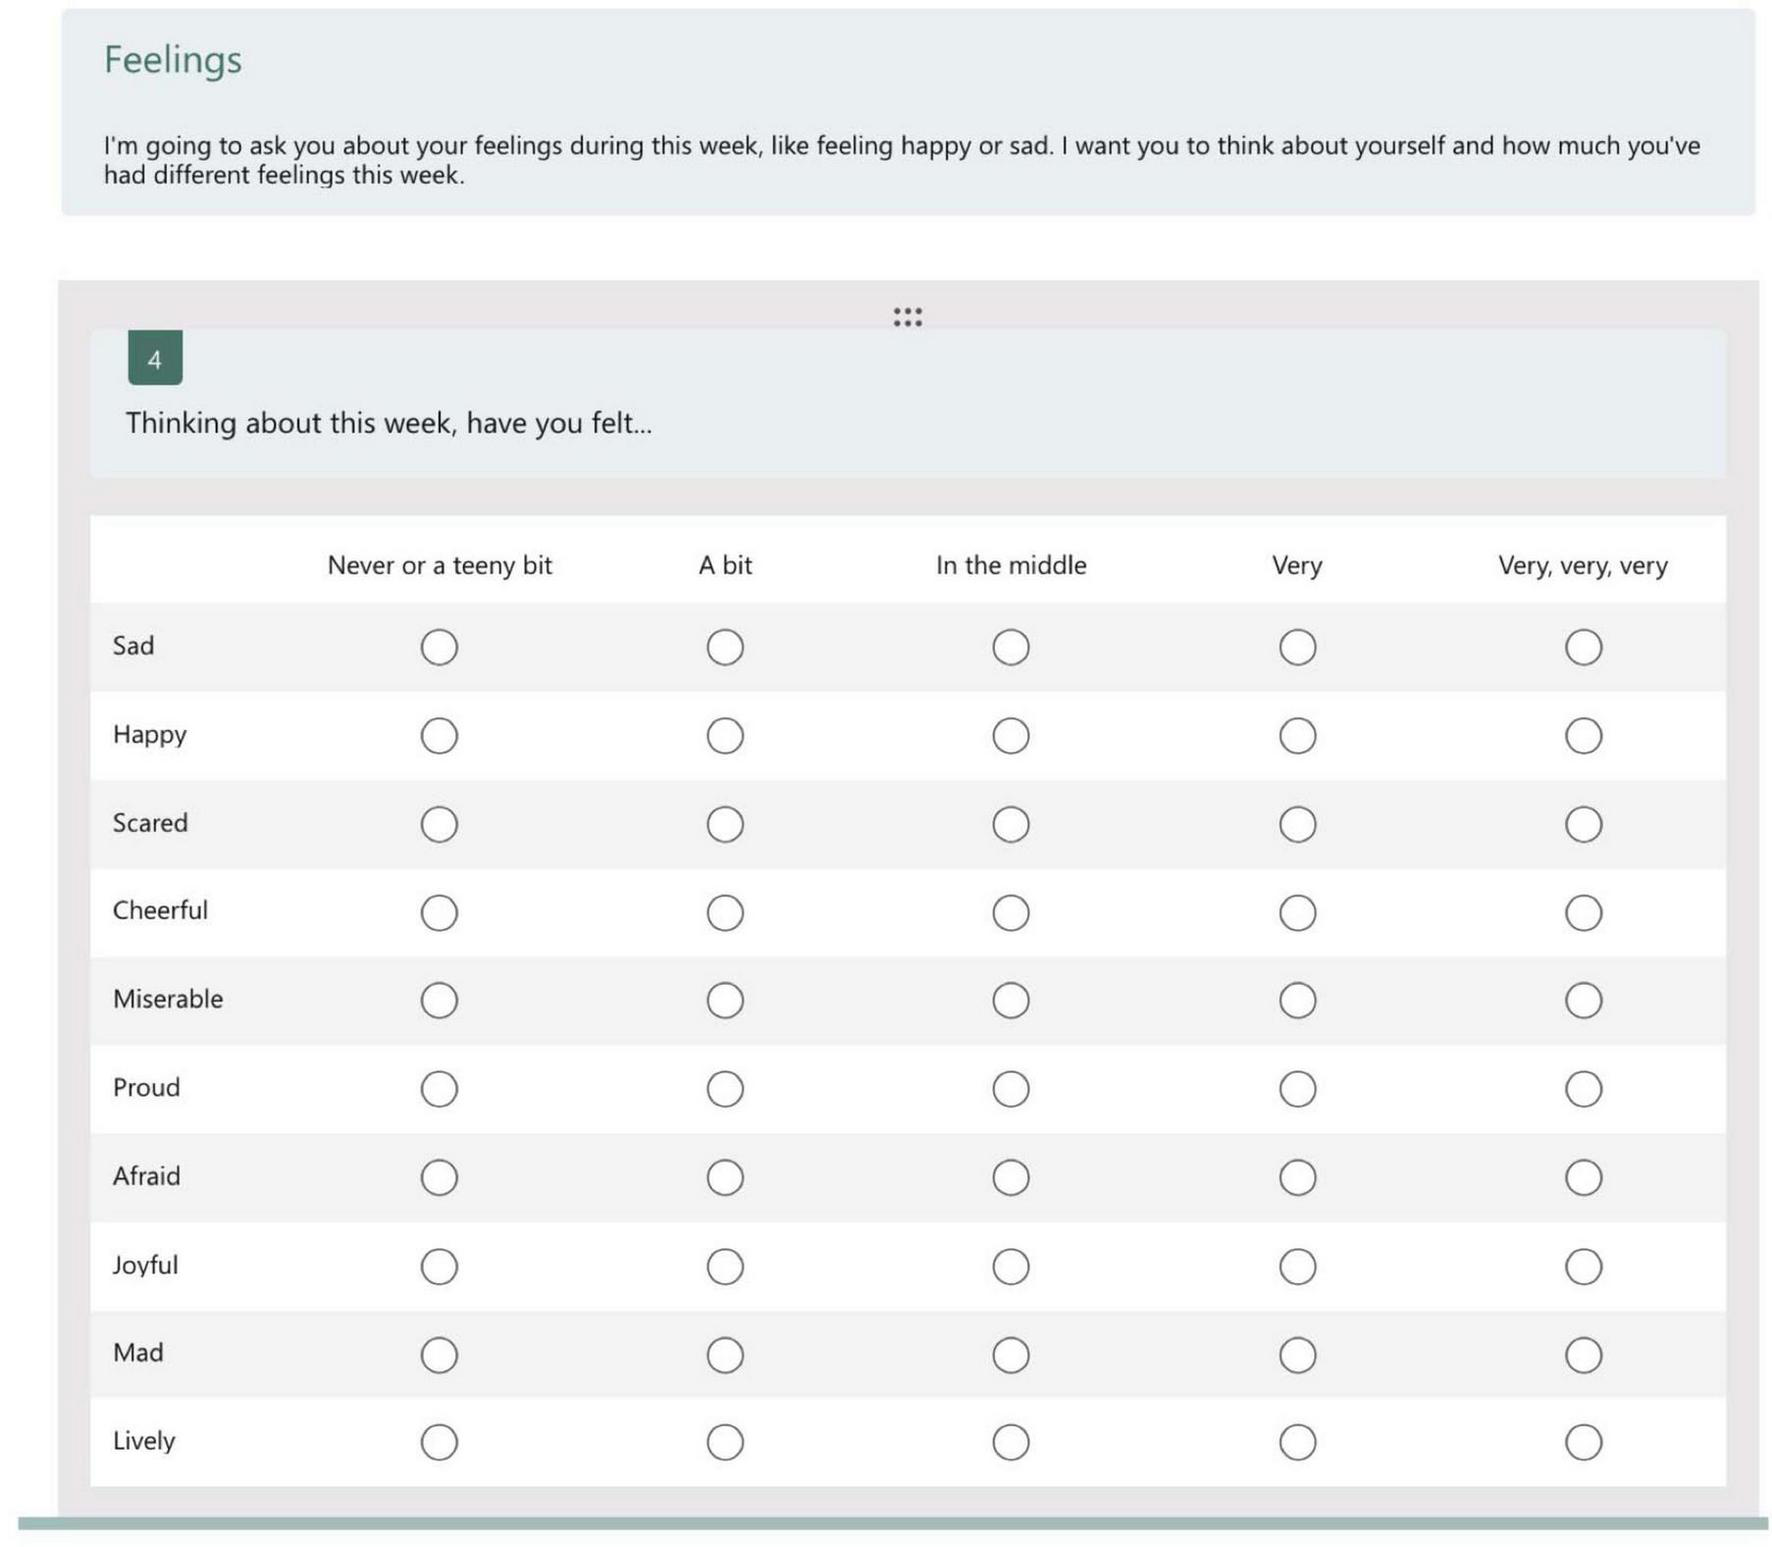Choose 'A bit' for Scared
This screenshot has width=1772, height=1547.
[724, 824]
